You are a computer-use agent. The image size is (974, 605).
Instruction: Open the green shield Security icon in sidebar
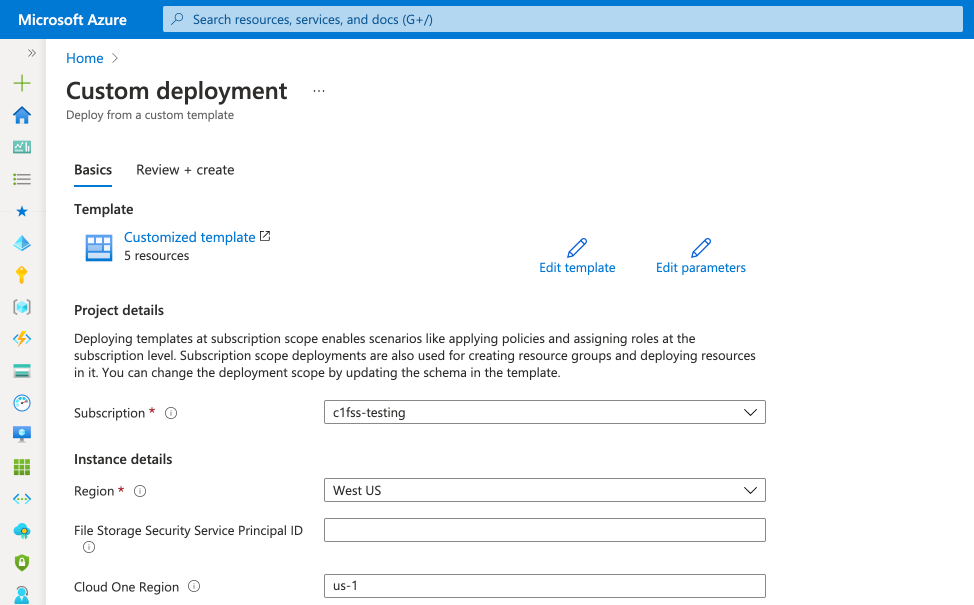pyautogui.click(x=22, y=563)
